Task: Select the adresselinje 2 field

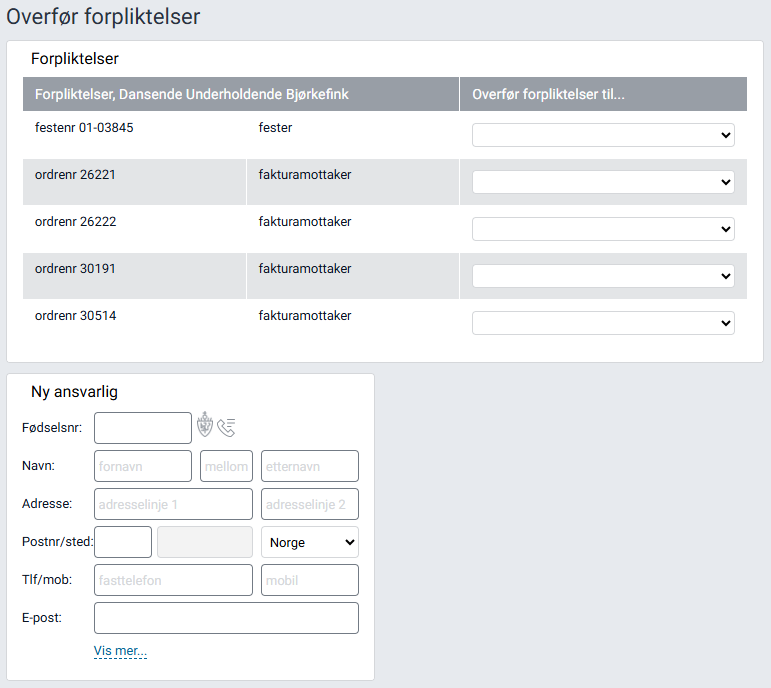Action: [309, 504]
